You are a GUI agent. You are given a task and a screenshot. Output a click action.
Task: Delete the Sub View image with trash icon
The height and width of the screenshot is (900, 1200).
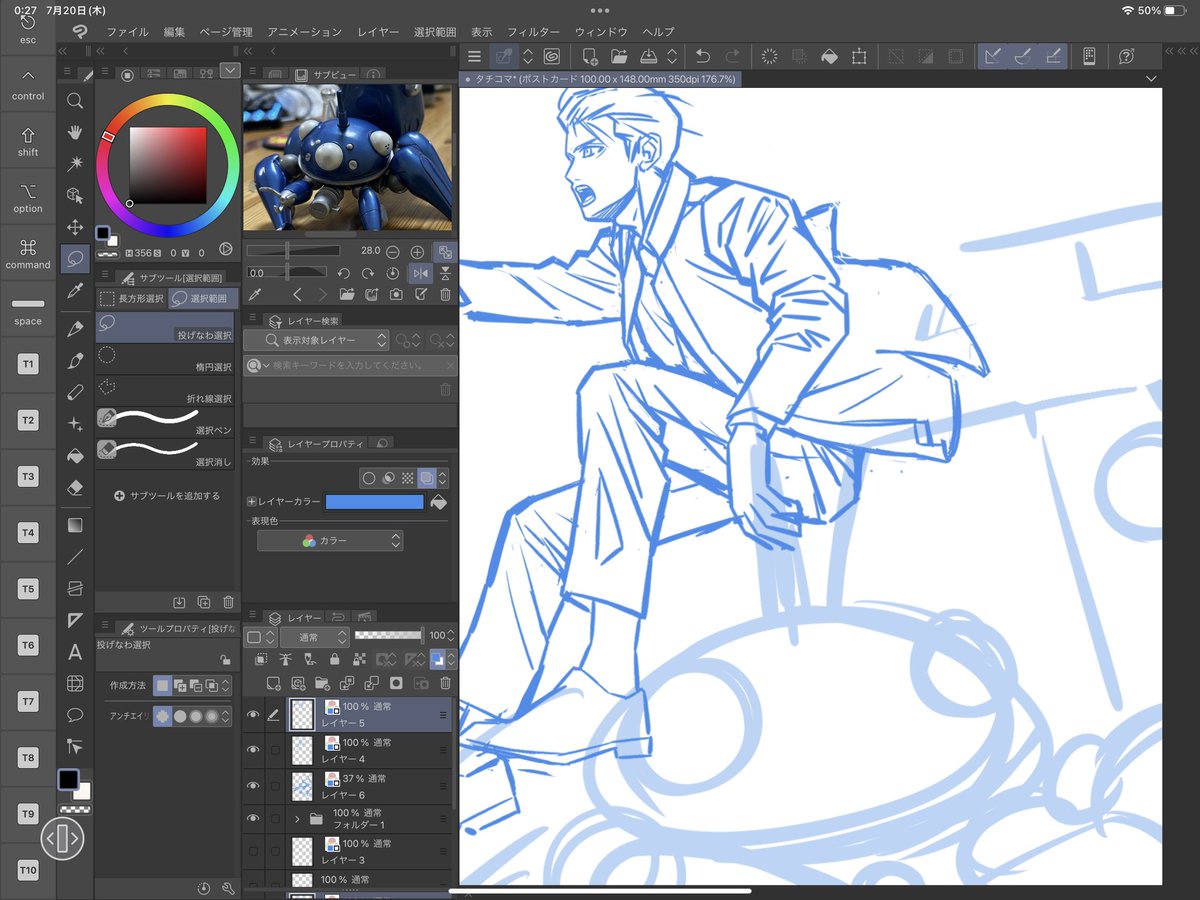click(x=445, y=294)
